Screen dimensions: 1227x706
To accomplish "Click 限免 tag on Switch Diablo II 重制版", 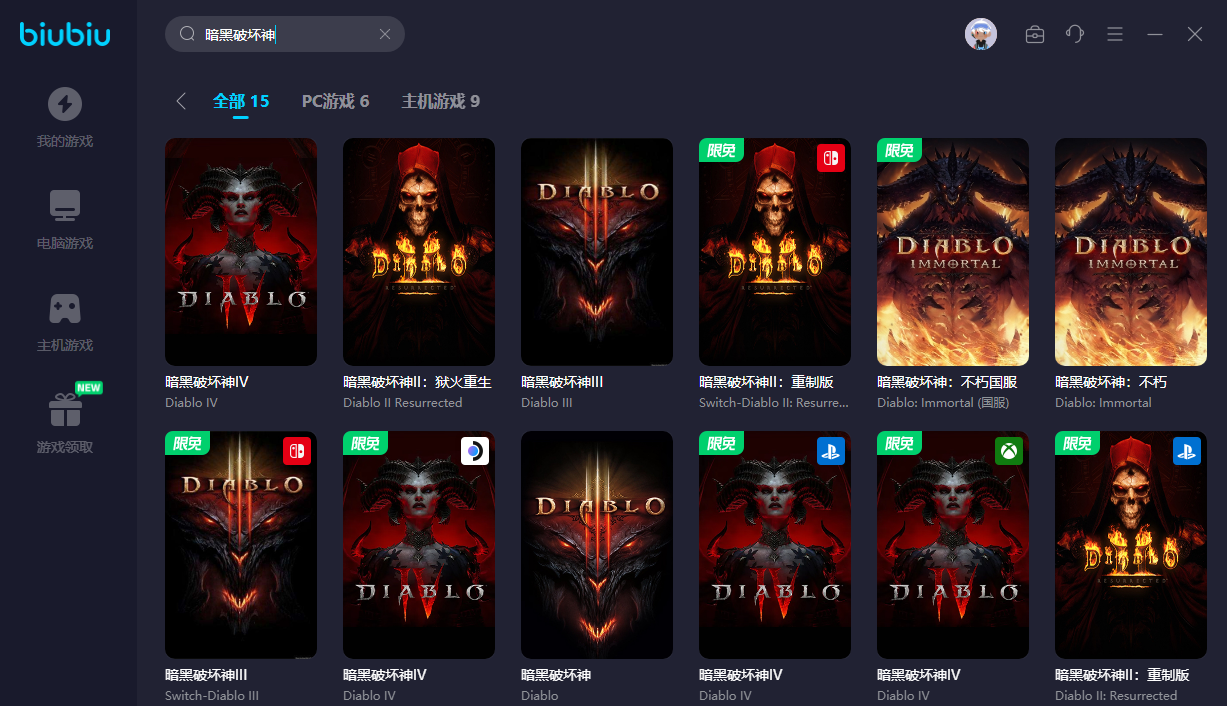I will coord(721,151).
